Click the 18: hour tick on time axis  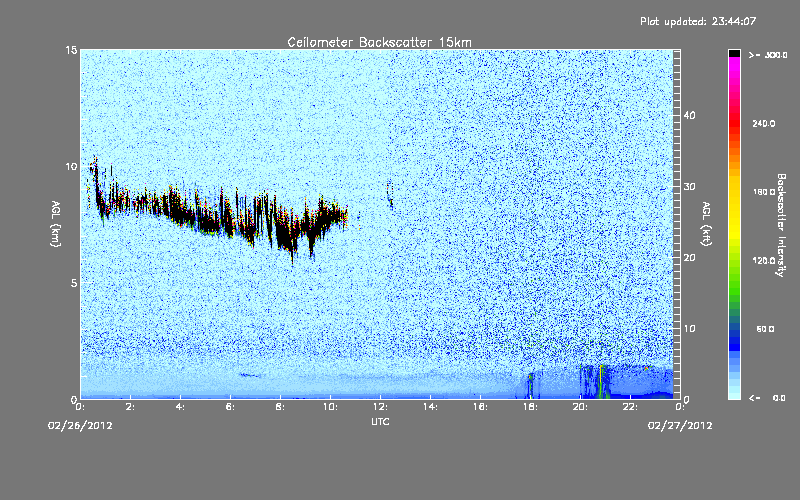pos(531,407)
